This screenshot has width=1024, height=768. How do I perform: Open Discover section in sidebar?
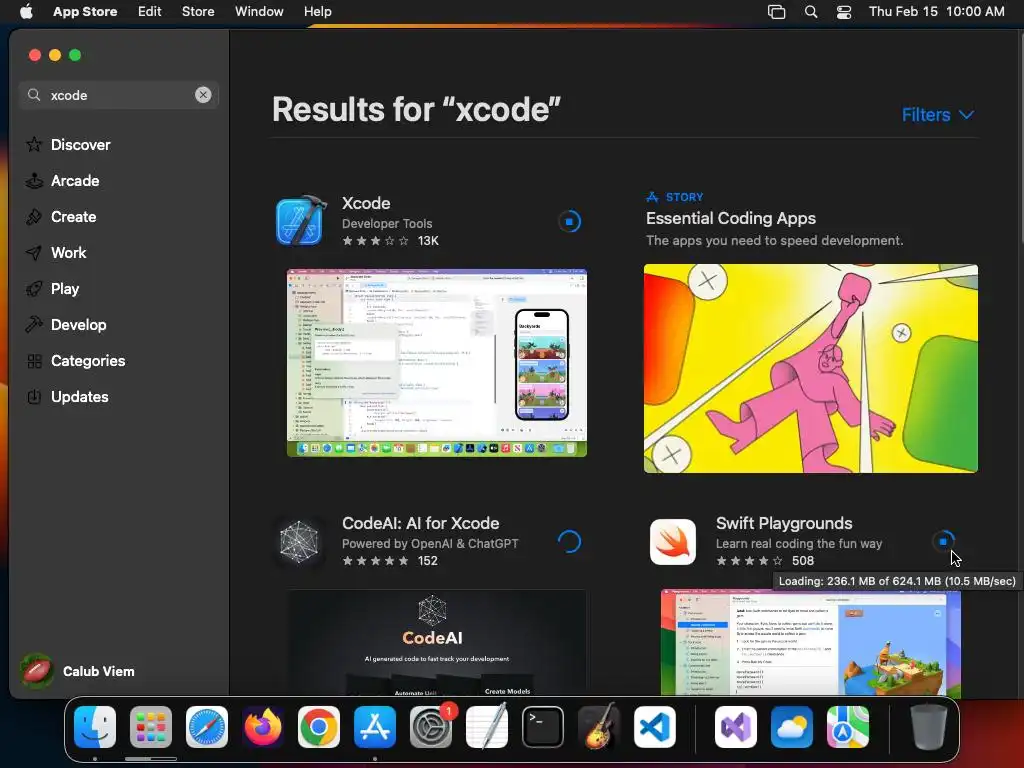coord(68,144)
